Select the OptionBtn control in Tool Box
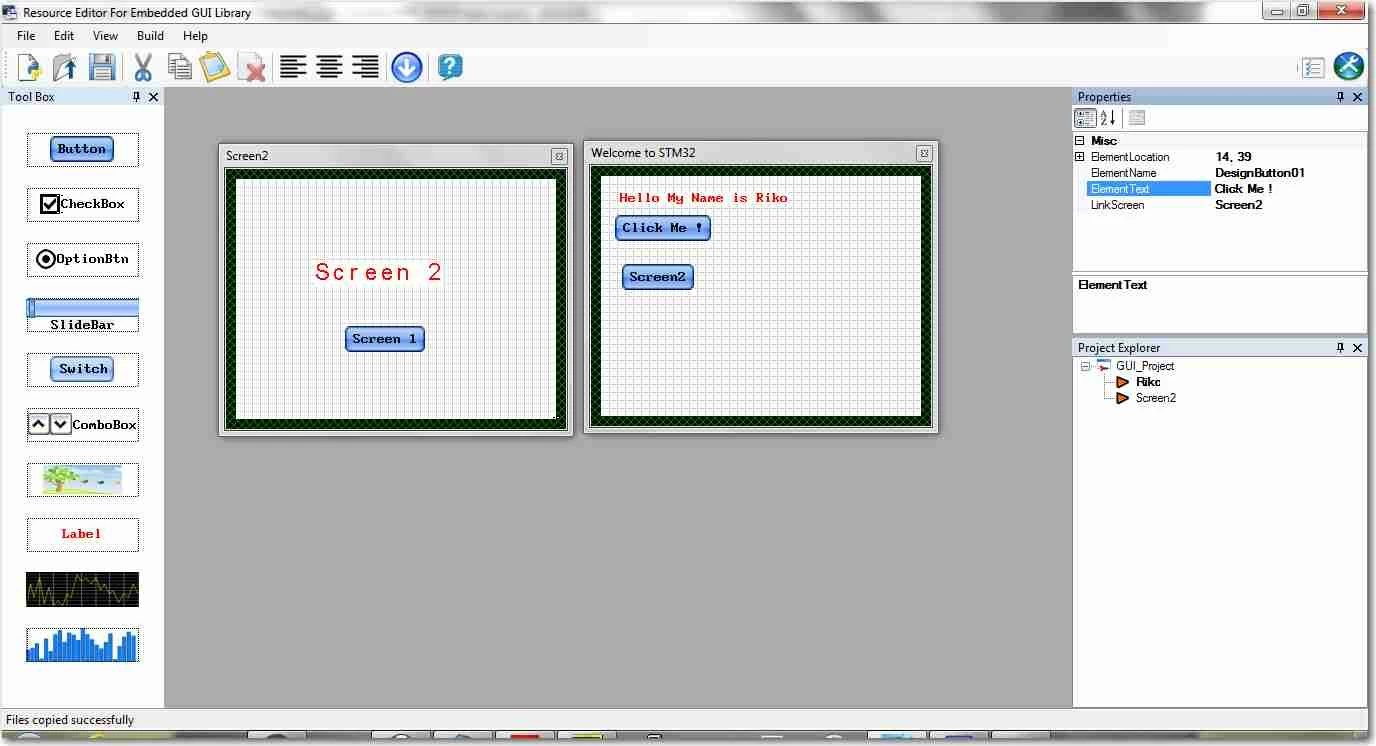 pos(82,259)
